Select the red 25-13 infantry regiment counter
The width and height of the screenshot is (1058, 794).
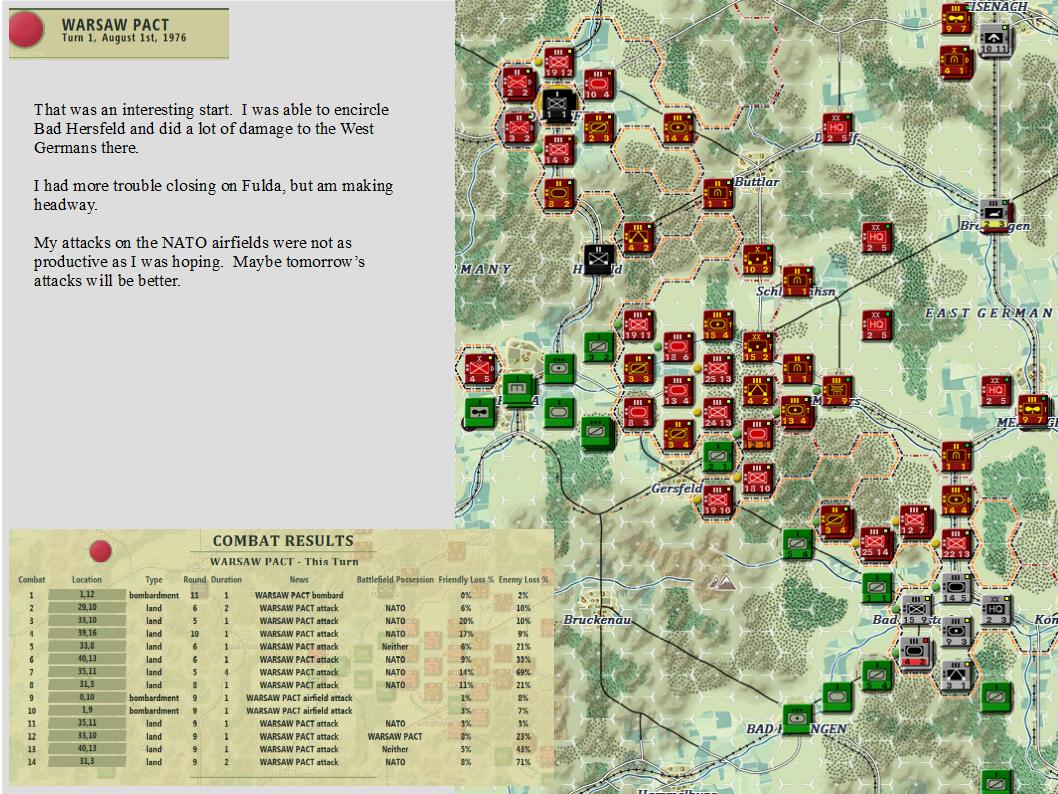tap(717, 370)
